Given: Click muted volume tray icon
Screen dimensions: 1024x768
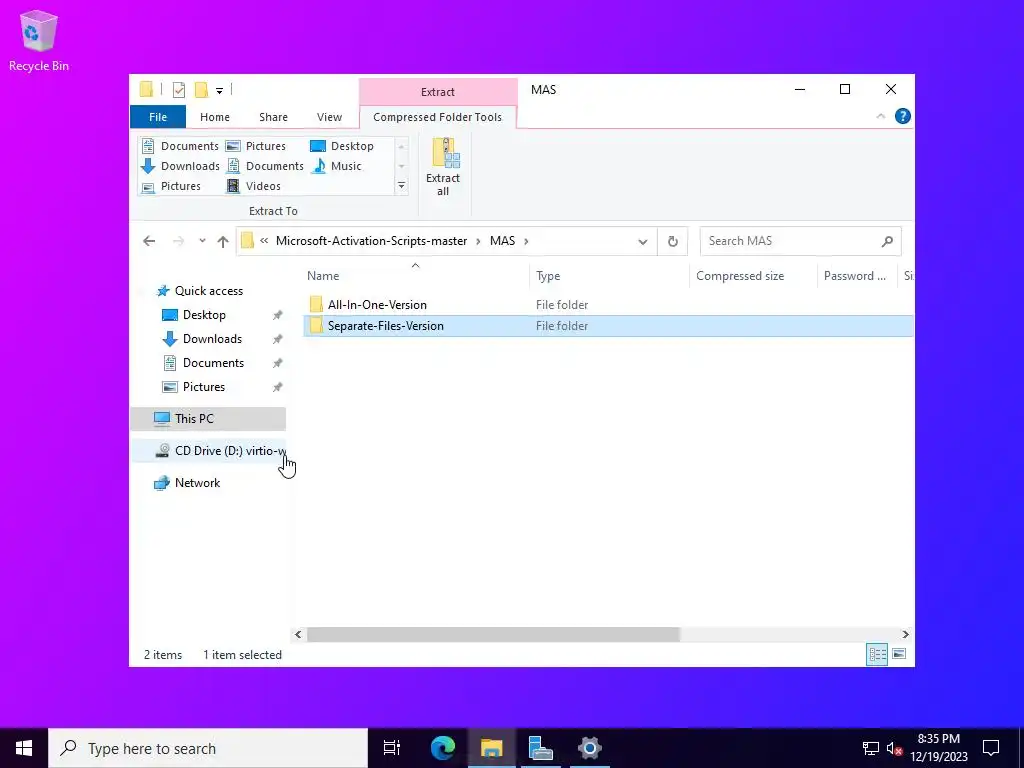Looking at the screenshot, I should pos(895,748).
